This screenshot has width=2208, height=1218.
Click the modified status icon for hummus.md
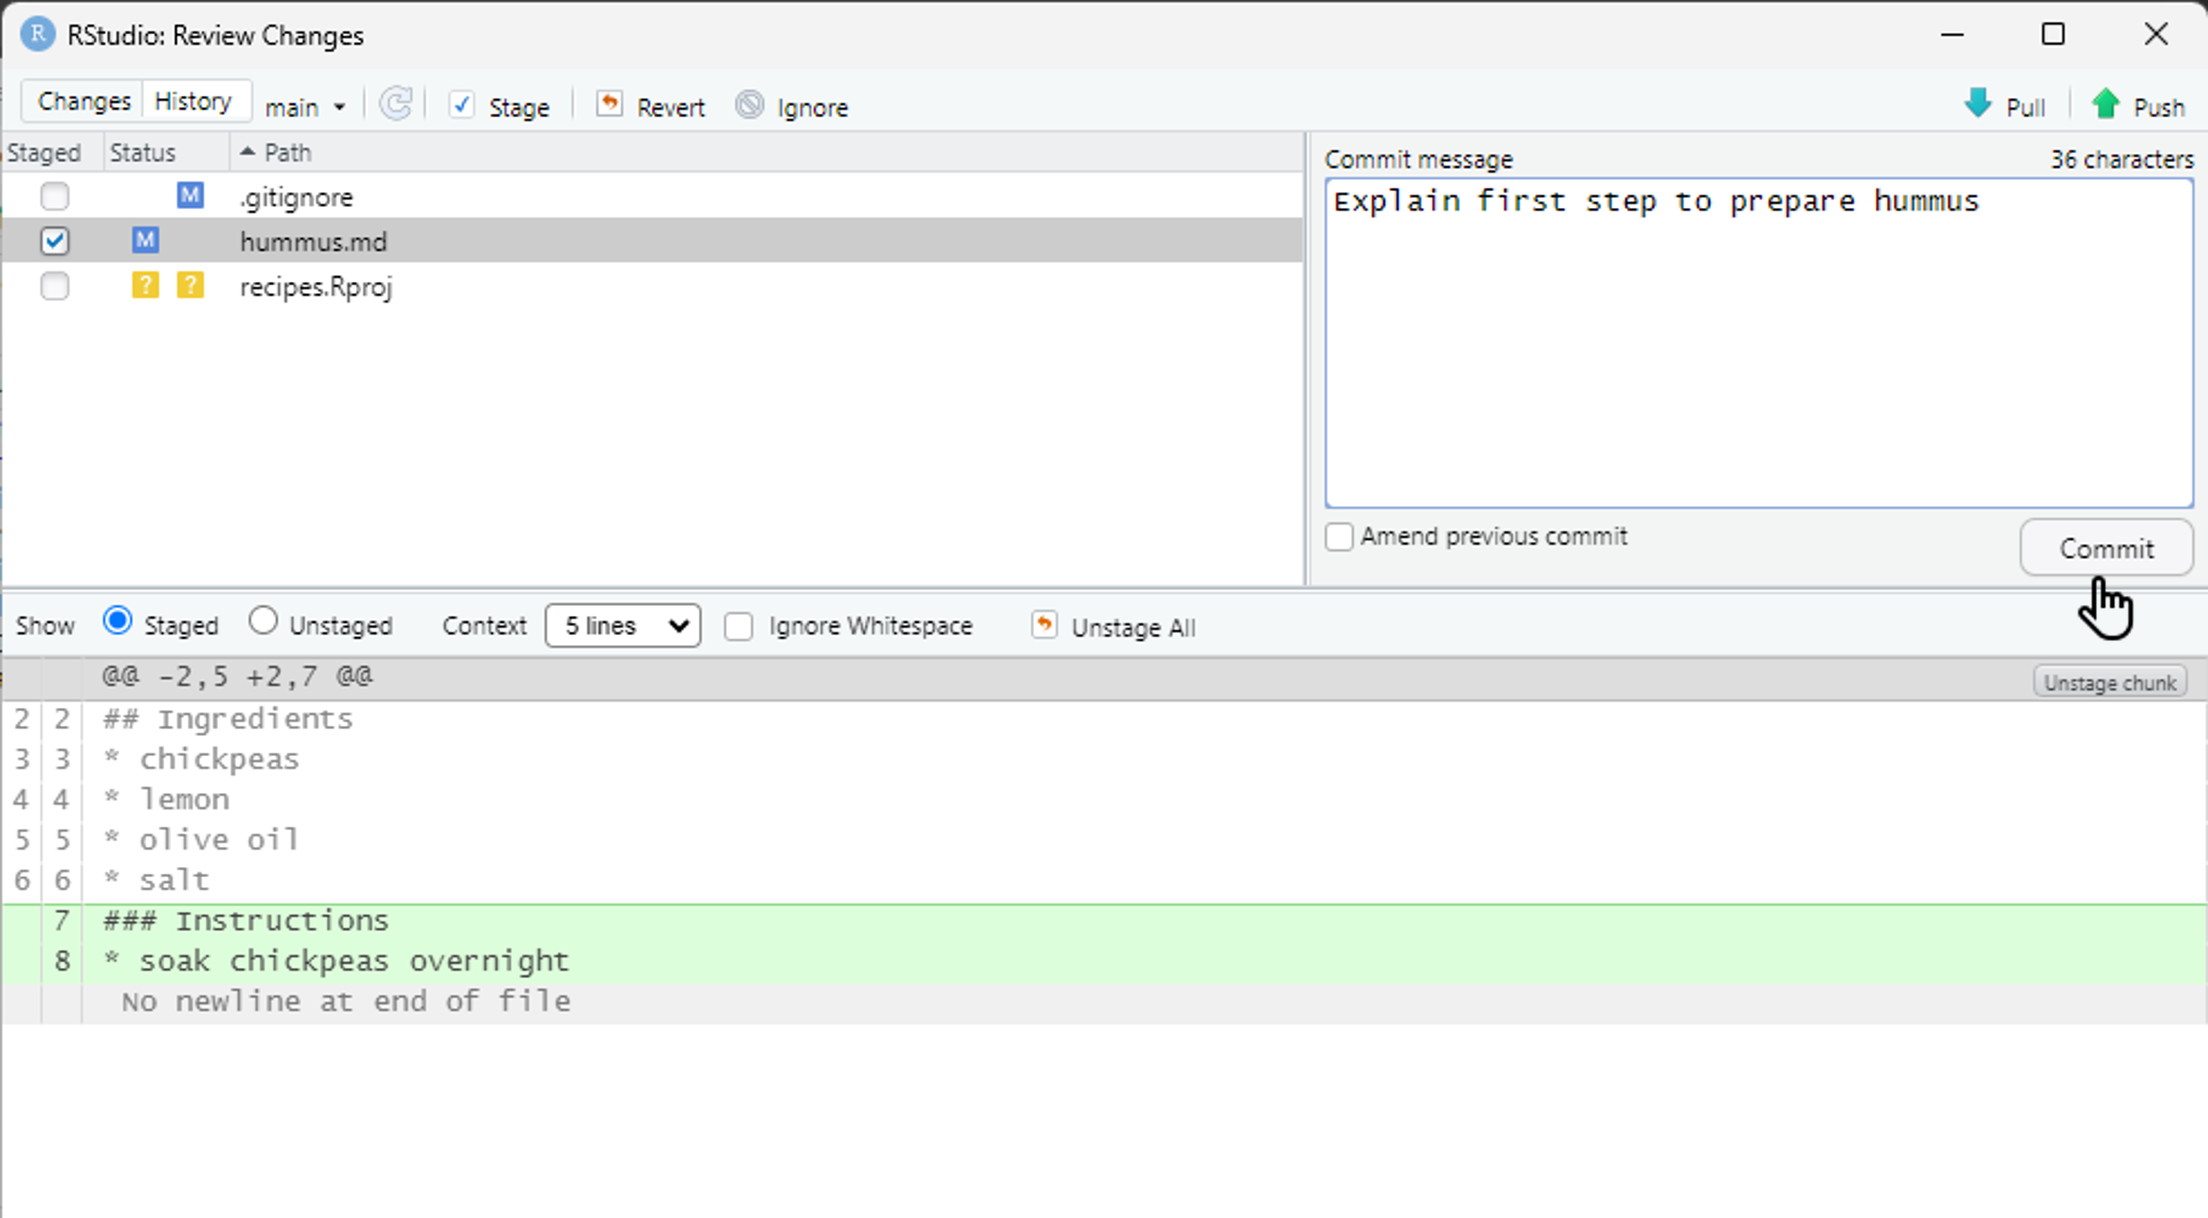(x=146, y=240)
